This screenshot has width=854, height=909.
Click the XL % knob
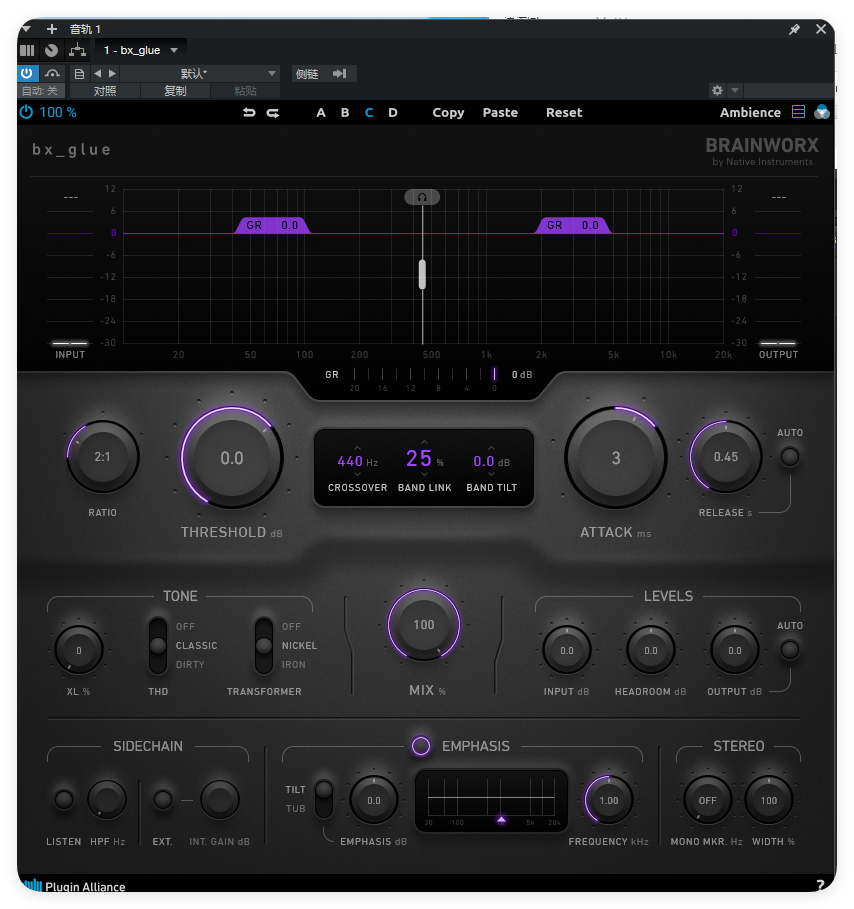(x=79, y=650)
